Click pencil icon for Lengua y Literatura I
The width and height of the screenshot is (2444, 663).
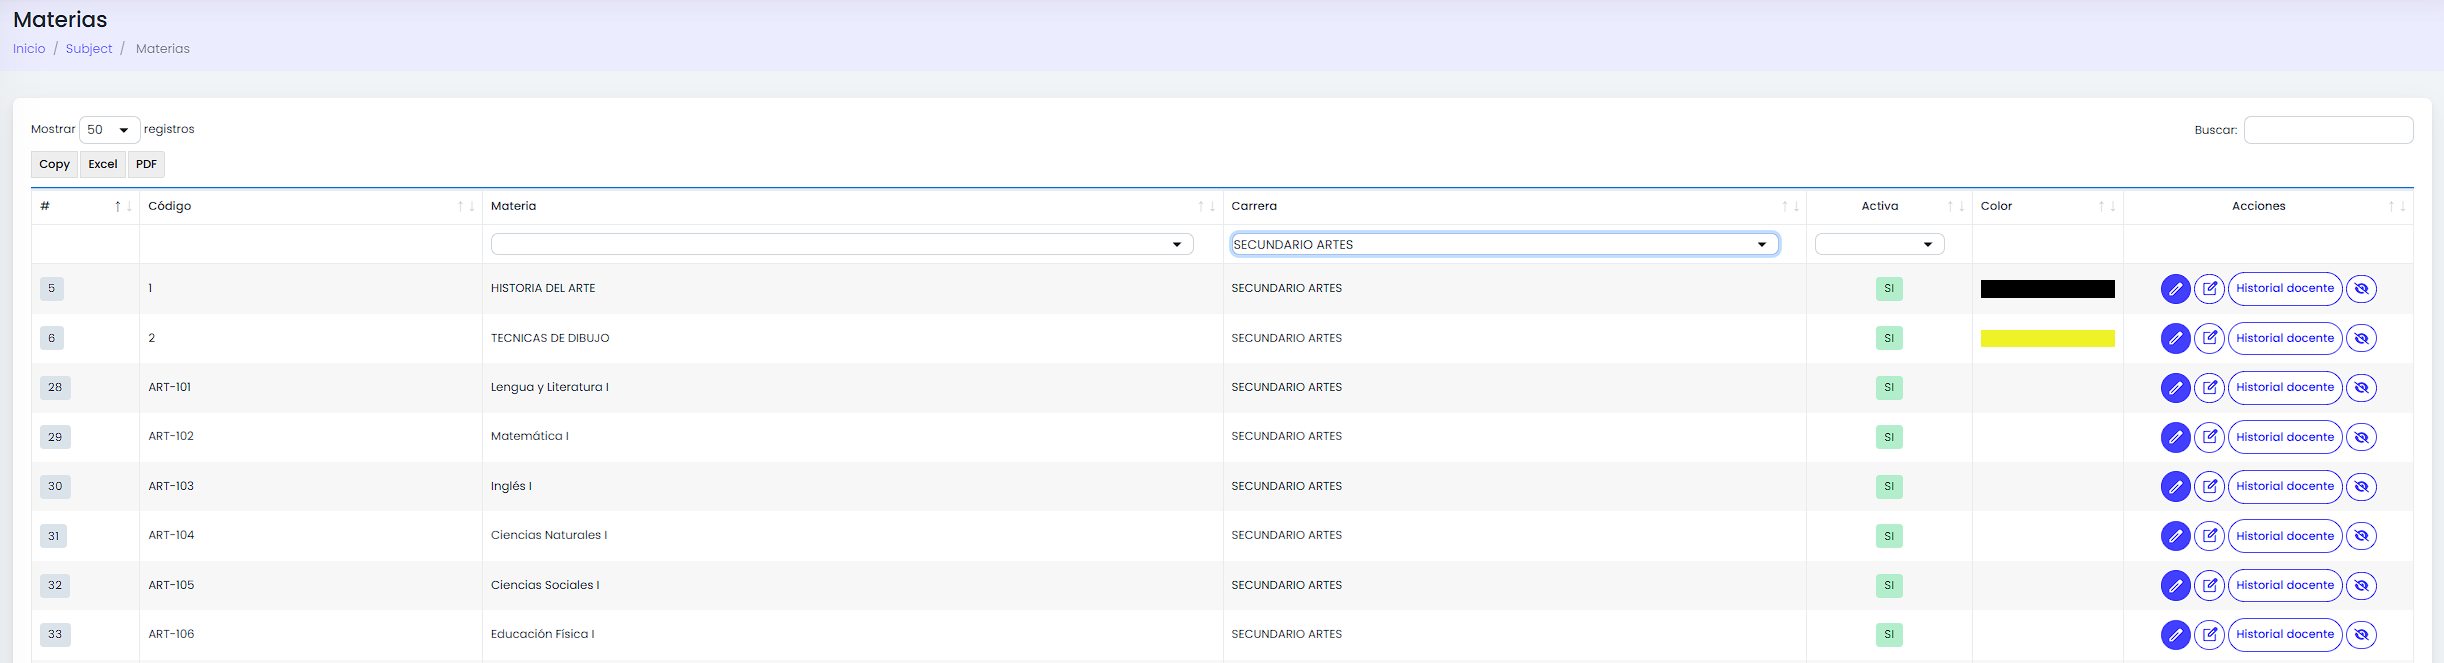2175,388
